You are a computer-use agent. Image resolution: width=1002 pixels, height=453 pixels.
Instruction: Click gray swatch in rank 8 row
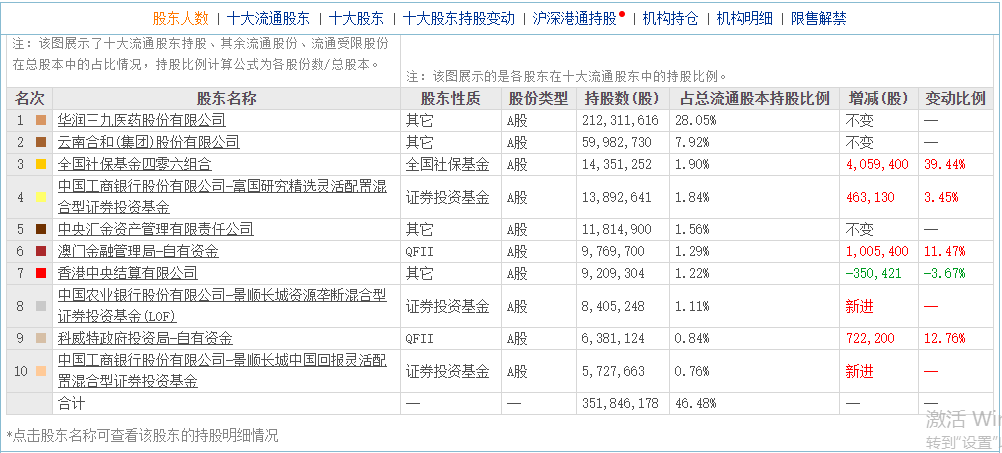pyautogui.click(x=42, y=306)
